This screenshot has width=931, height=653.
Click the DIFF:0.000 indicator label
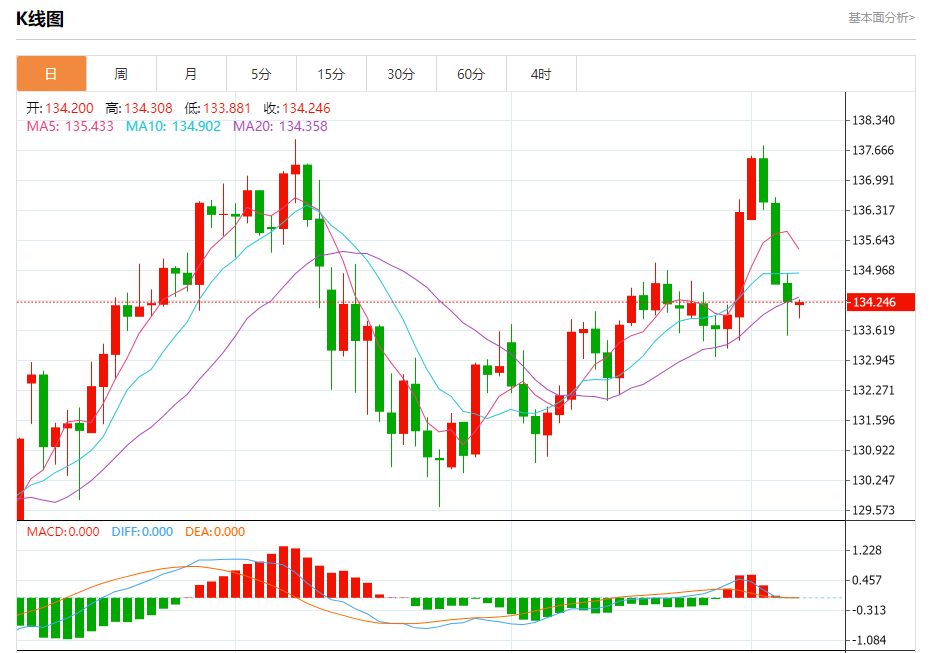[x=142, y=532]
